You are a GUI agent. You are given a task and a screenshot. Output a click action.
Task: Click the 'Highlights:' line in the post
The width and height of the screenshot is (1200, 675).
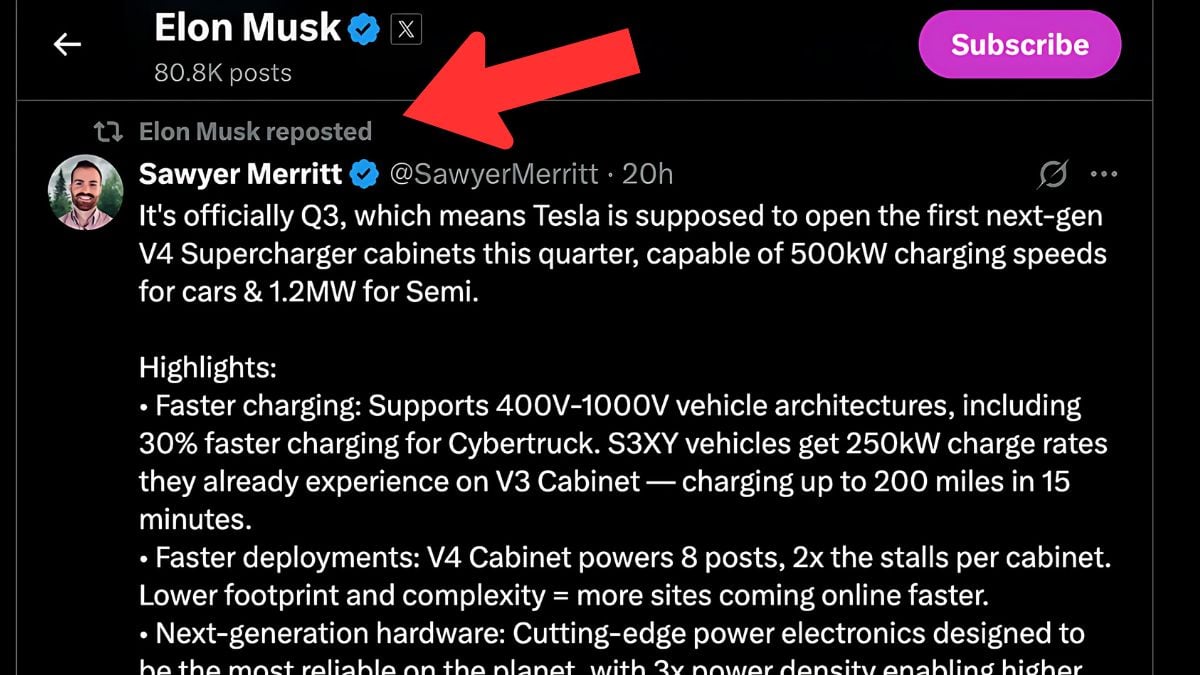click(x=206, y=367)
